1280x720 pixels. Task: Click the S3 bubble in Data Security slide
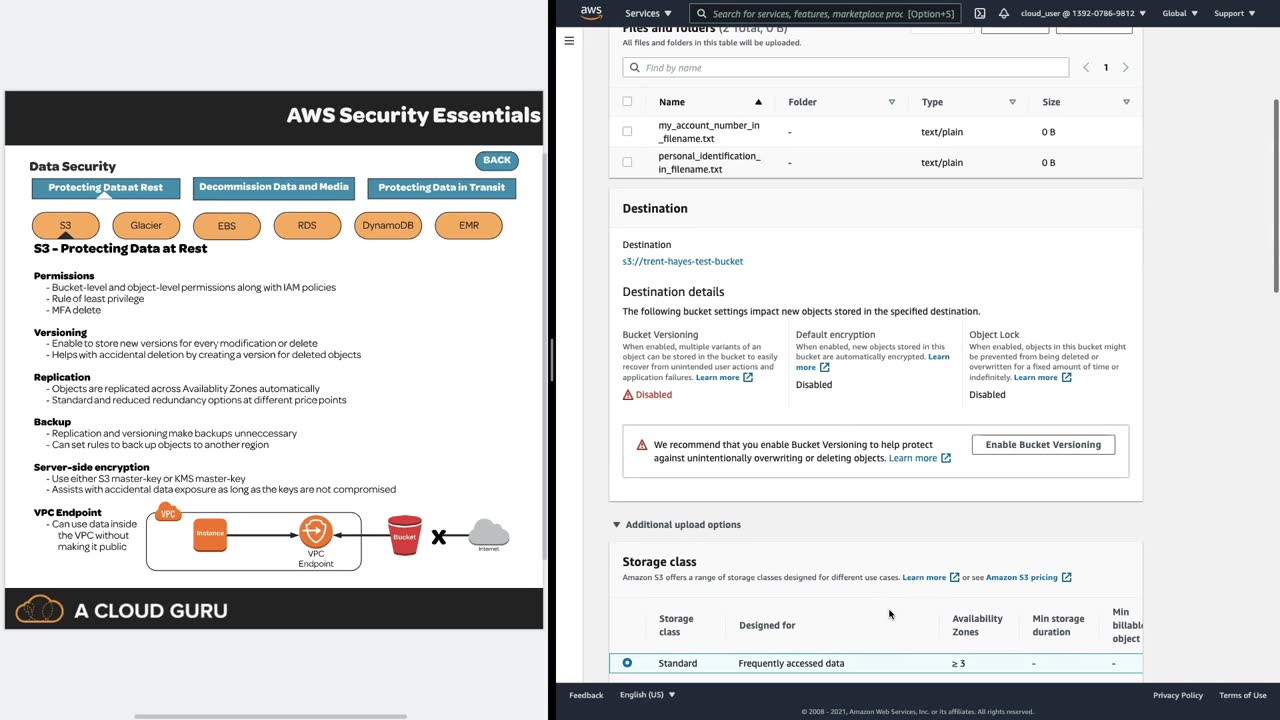66,225
